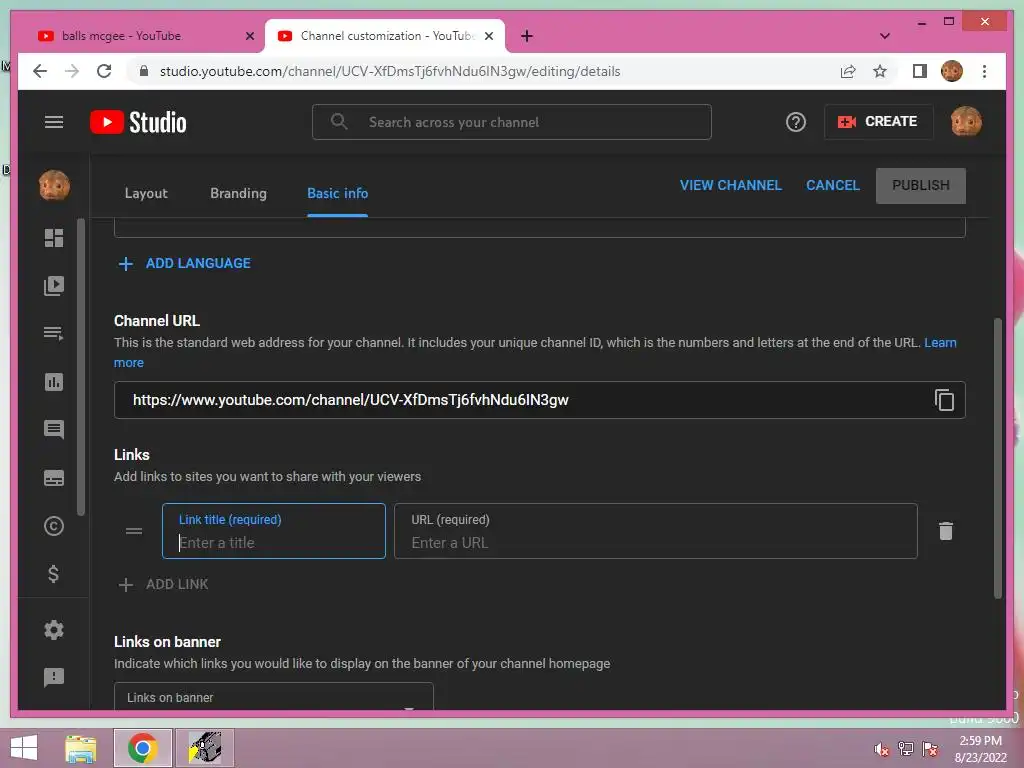
Task: Close the balls mcgee YouTube tab
Action: 249,37
